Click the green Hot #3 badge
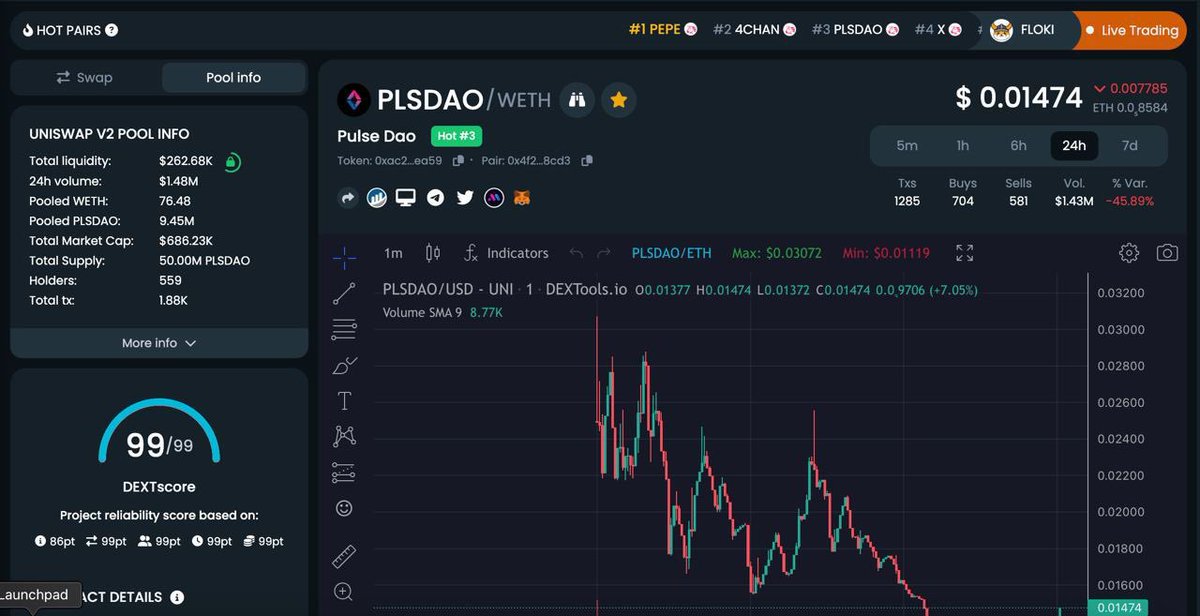Screen dimensions: 1200x616 457,136
